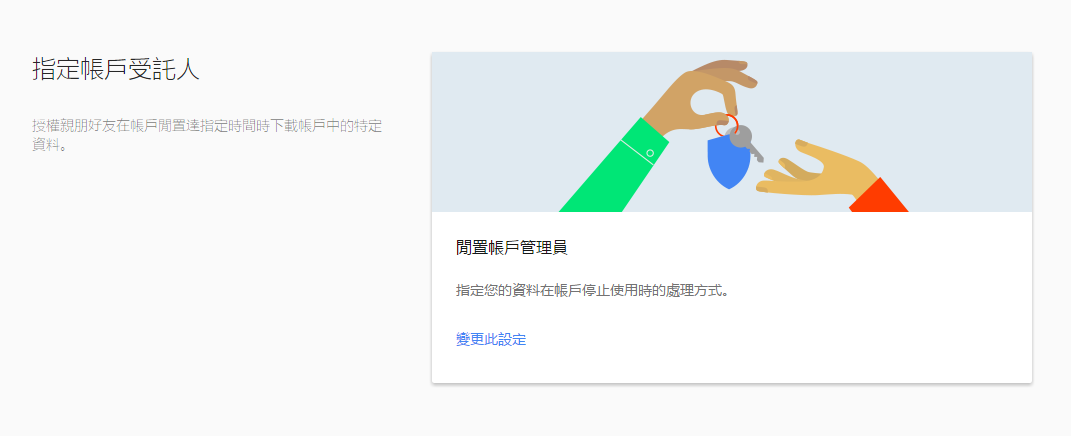Click the 閒置帳戶管理員 card title

pos(512,247)
